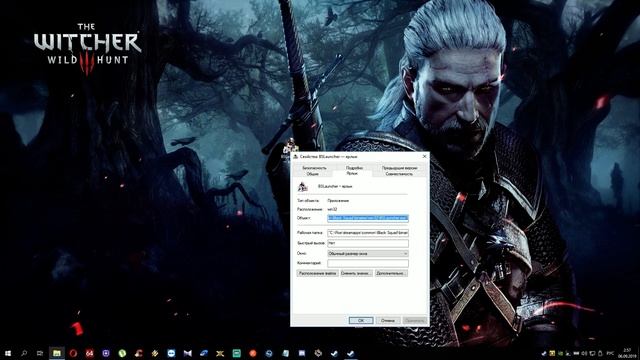
Task: Open taskbar search magnifier
Action: pos(24,353)
